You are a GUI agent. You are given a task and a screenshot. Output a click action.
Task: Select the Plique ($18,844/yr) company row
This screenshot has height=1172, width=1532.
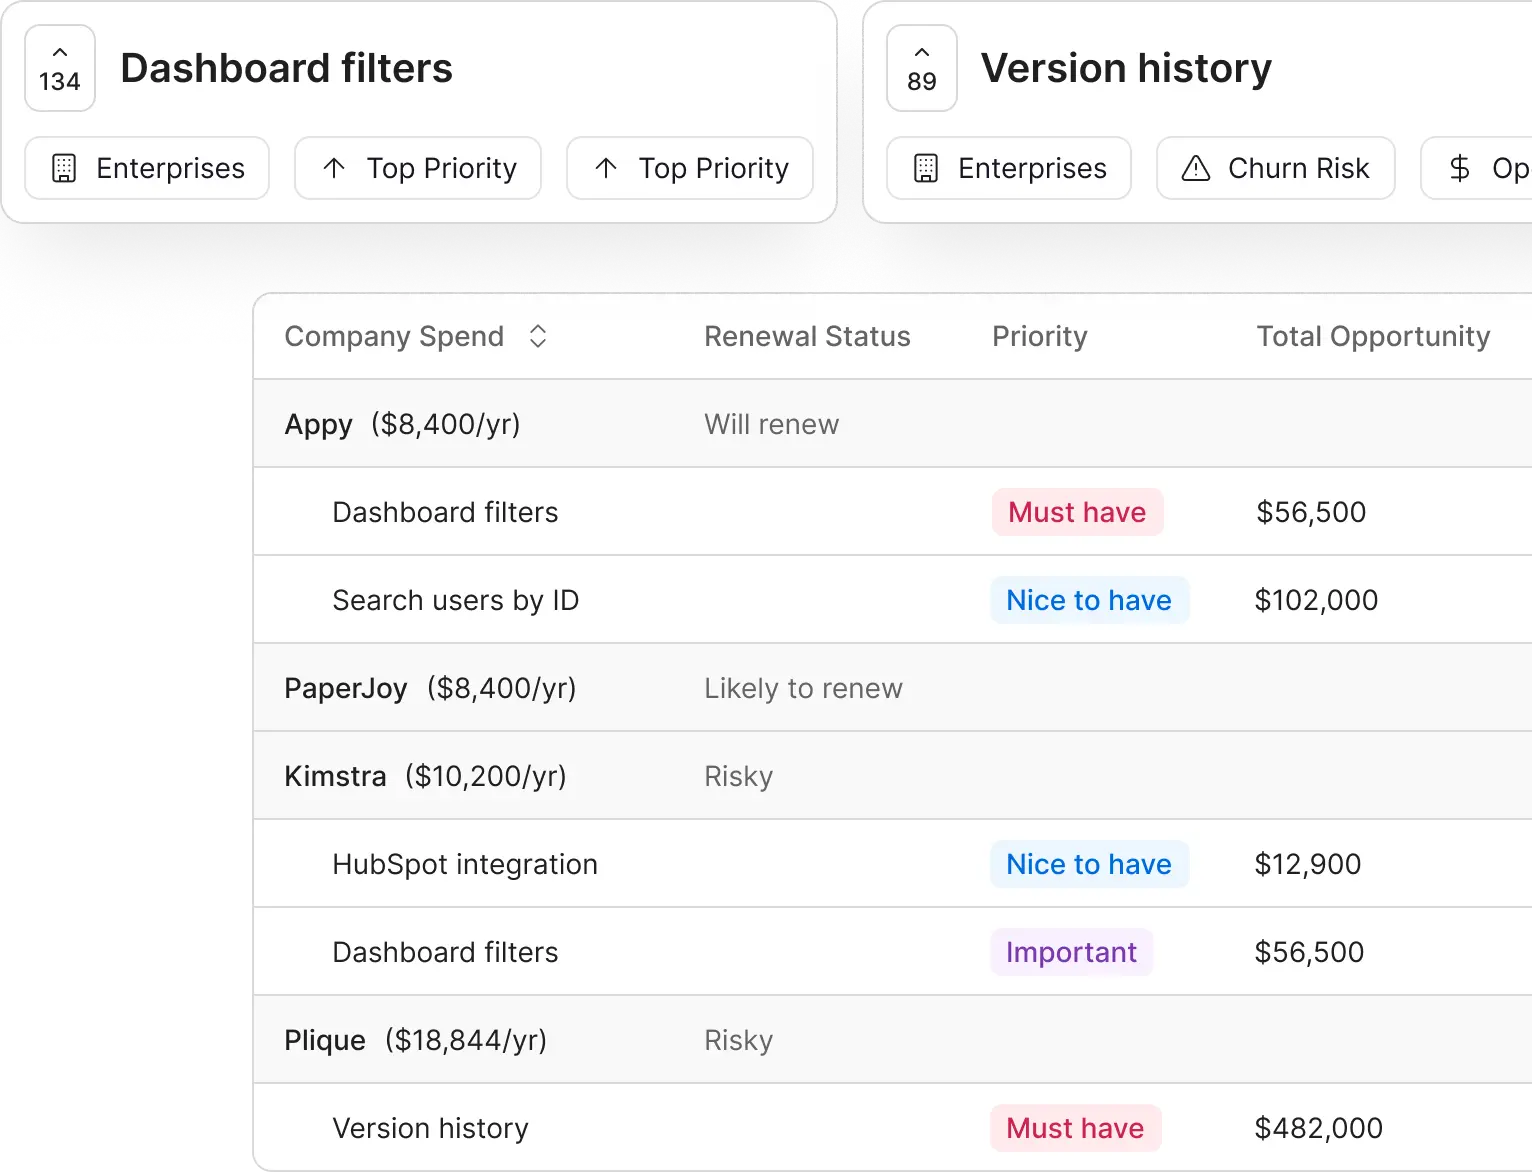(x=892, y=1040)
